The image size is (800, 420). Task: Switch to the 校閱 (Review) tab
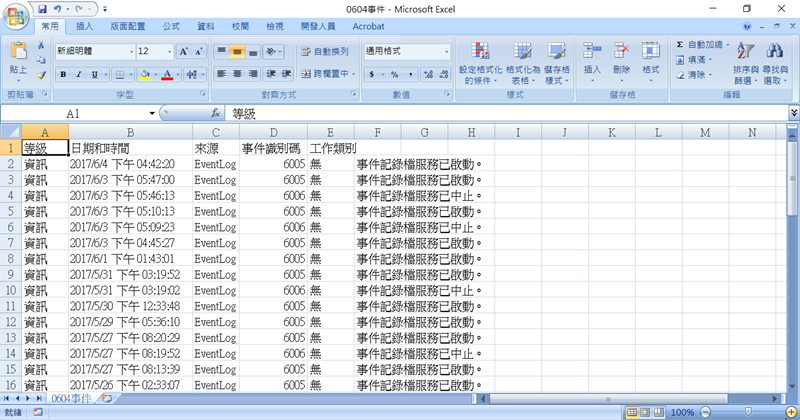point(240,26)
